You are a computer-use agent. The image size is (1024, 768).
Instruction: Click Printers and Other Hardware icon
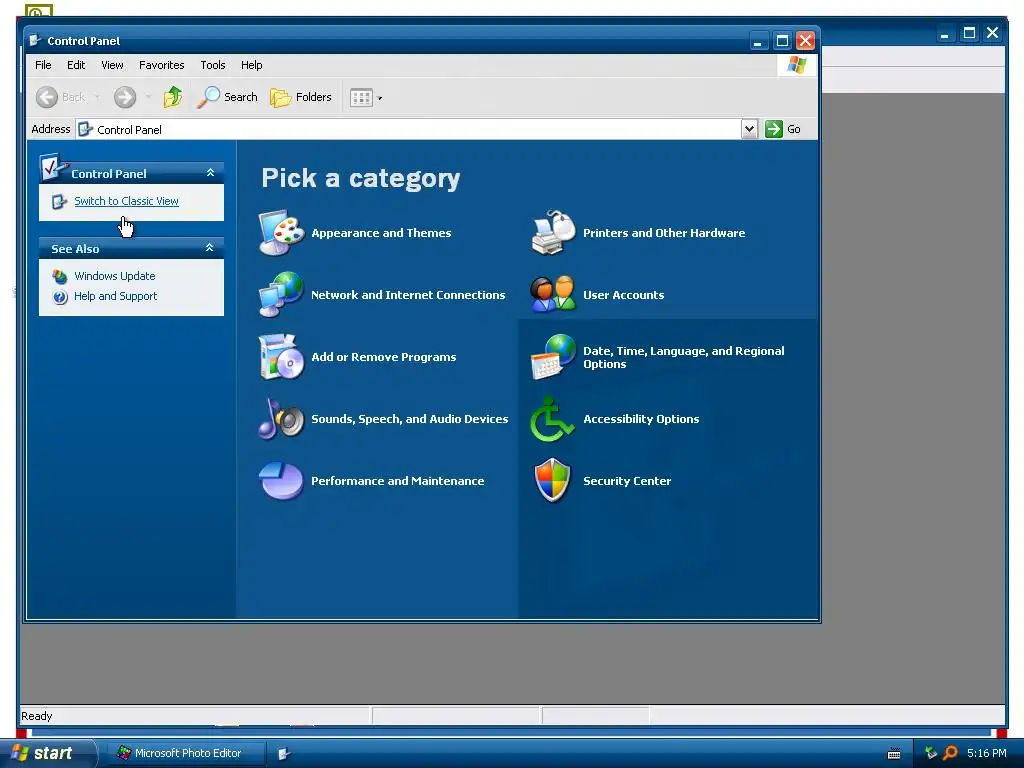click(553, 232)
